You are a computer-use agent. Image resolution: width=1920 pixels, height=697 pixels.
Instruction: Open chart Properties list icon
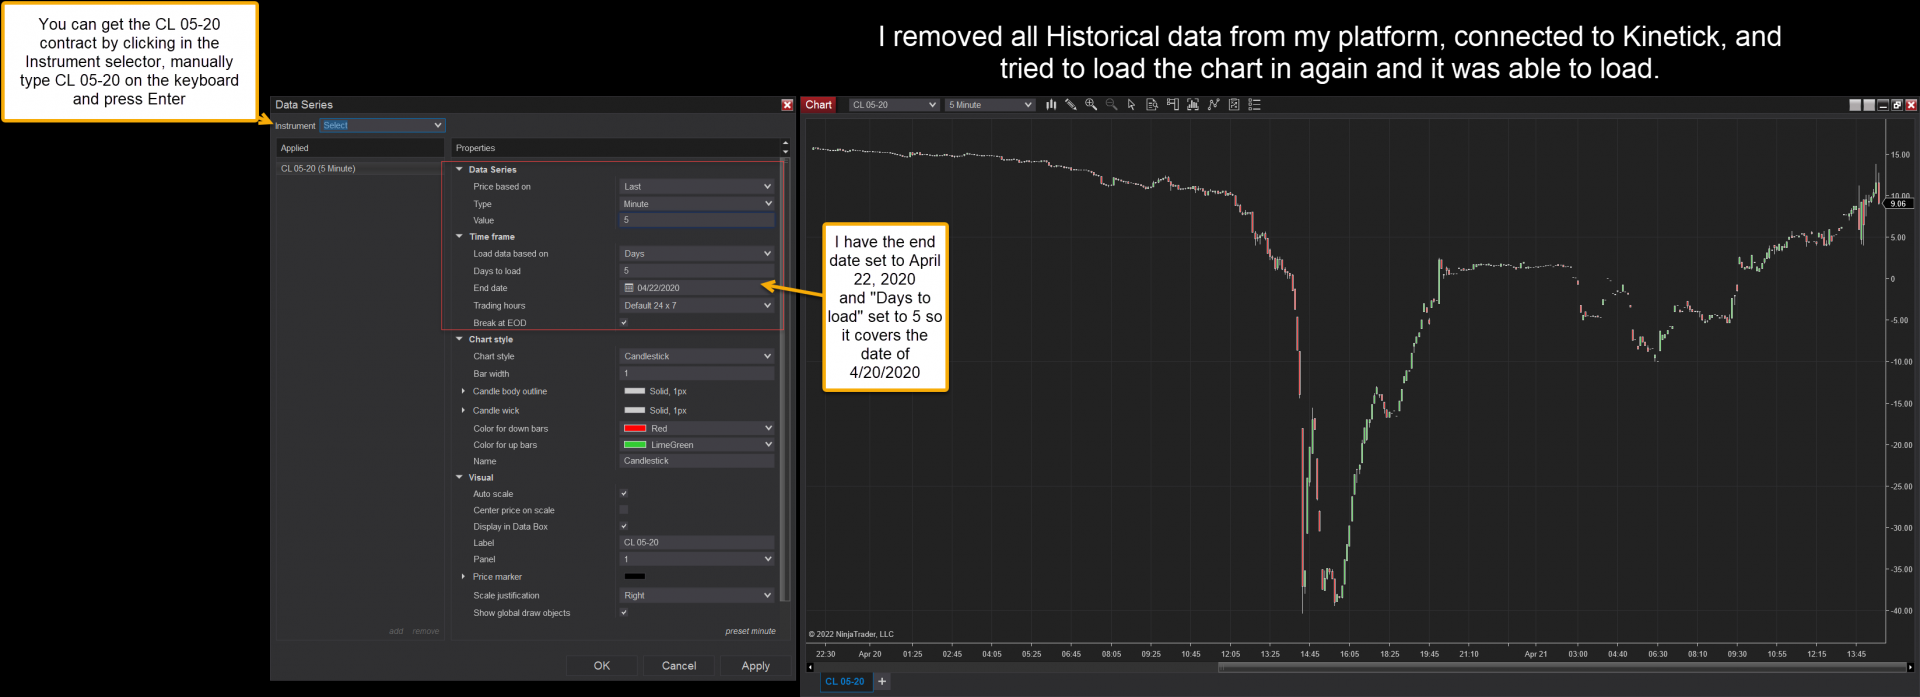click(x=1254, y=104)
